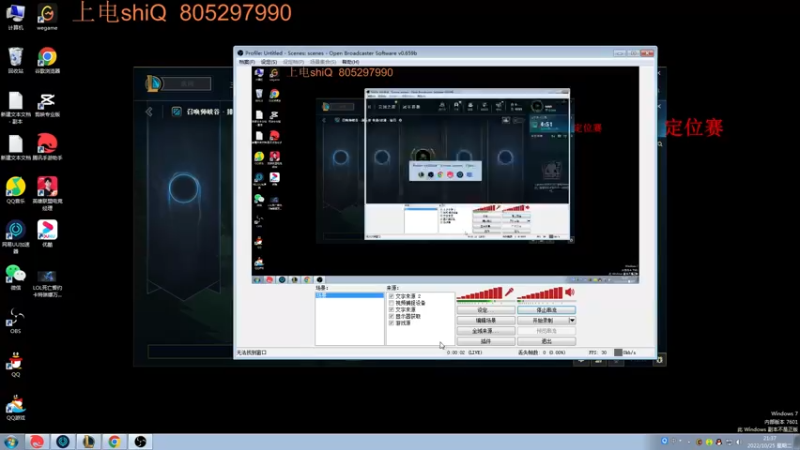The image size is (800, 450).
Task: Toggle the 显示器获取 source checkbox
Action: 391,316
